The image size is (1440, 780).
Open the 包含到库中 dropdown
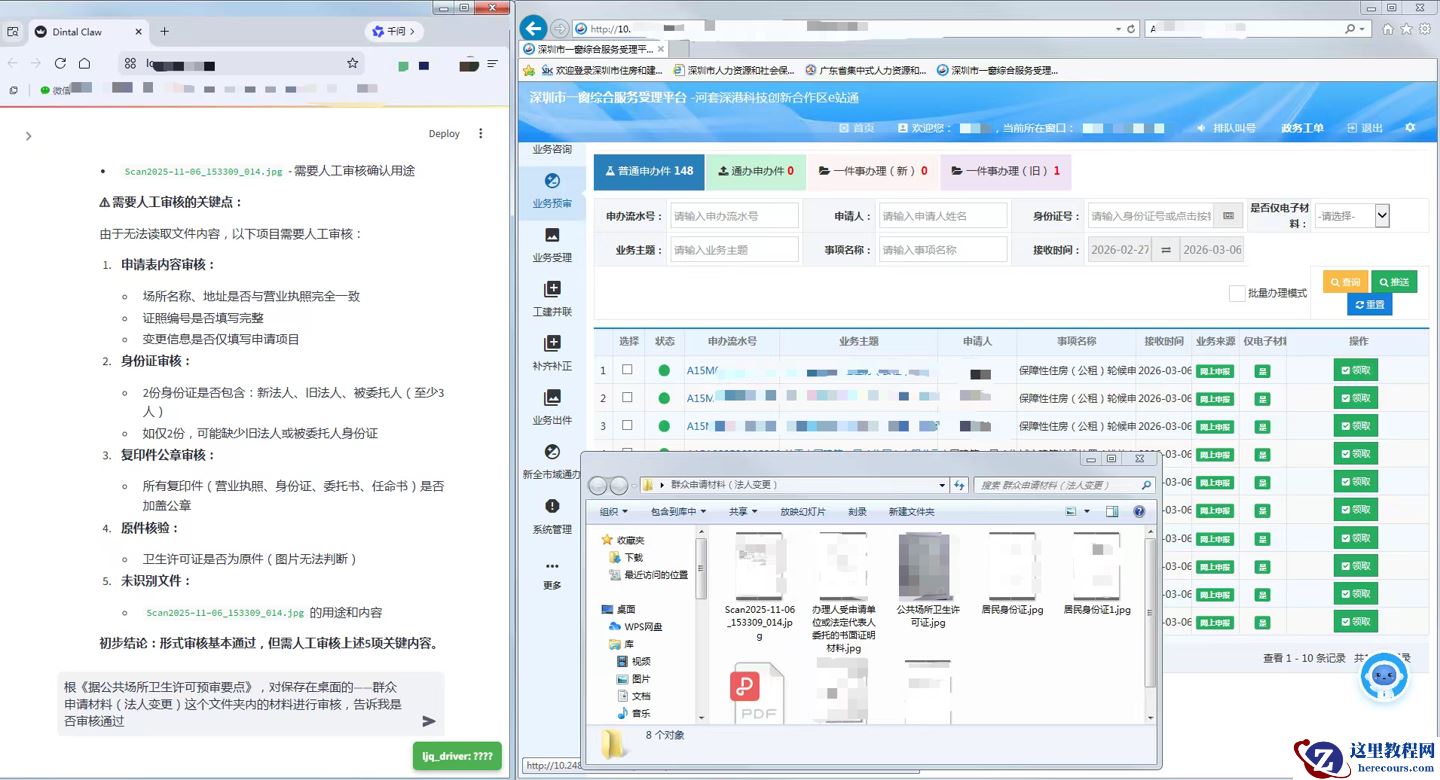[678, 512]
